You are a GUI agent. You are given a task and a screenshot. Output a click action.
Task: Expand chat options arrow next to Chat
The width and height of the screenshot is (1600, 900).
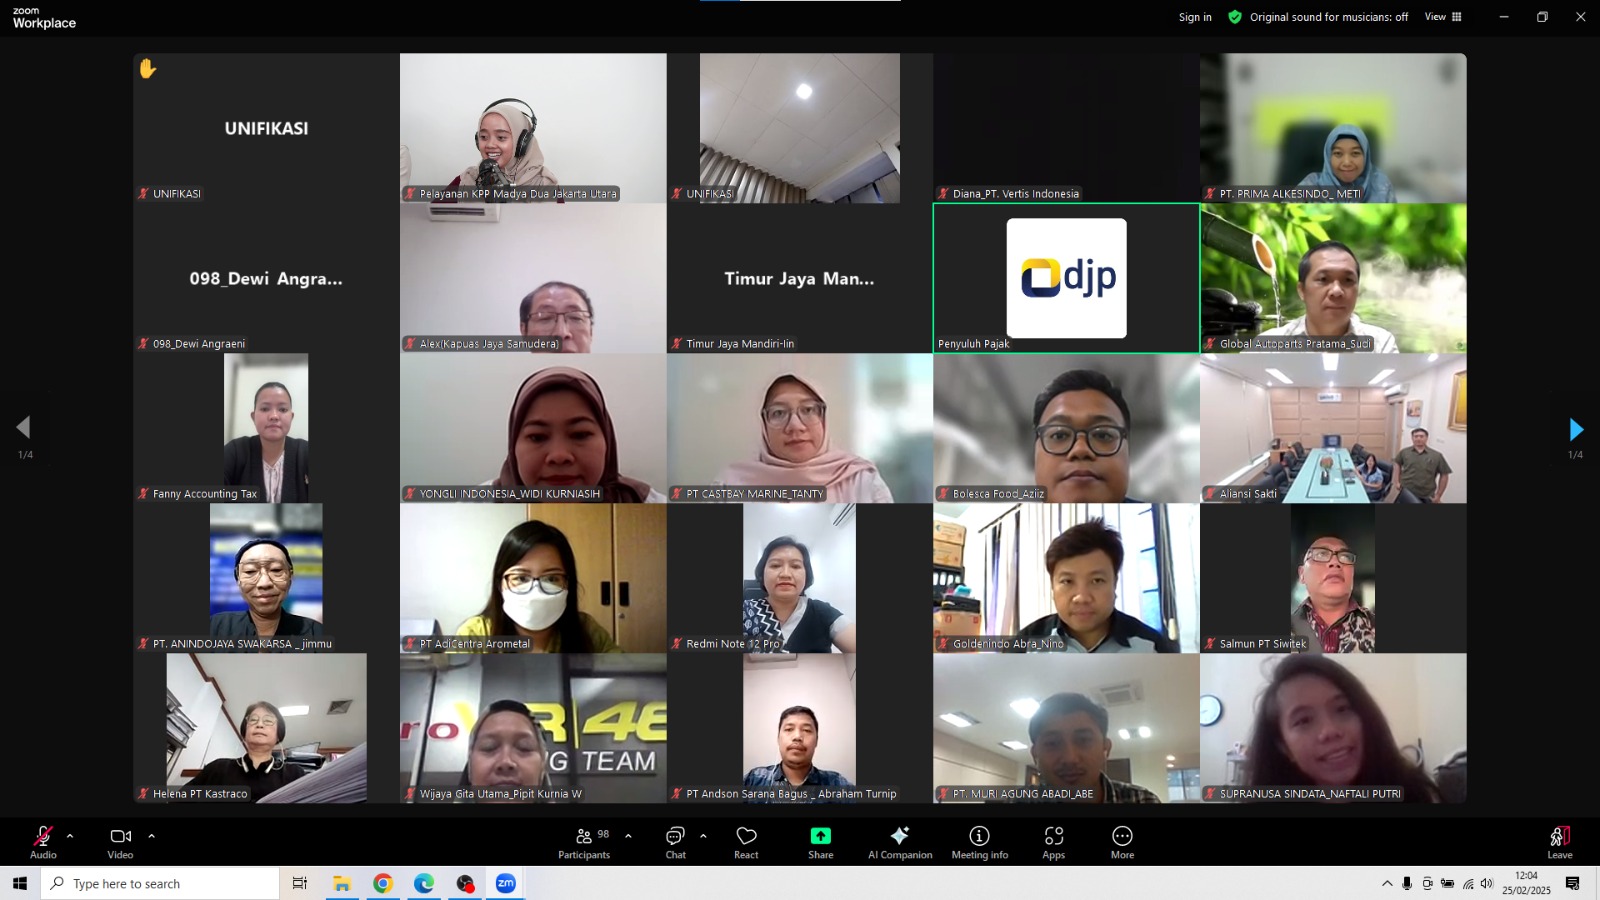(703, 836)
